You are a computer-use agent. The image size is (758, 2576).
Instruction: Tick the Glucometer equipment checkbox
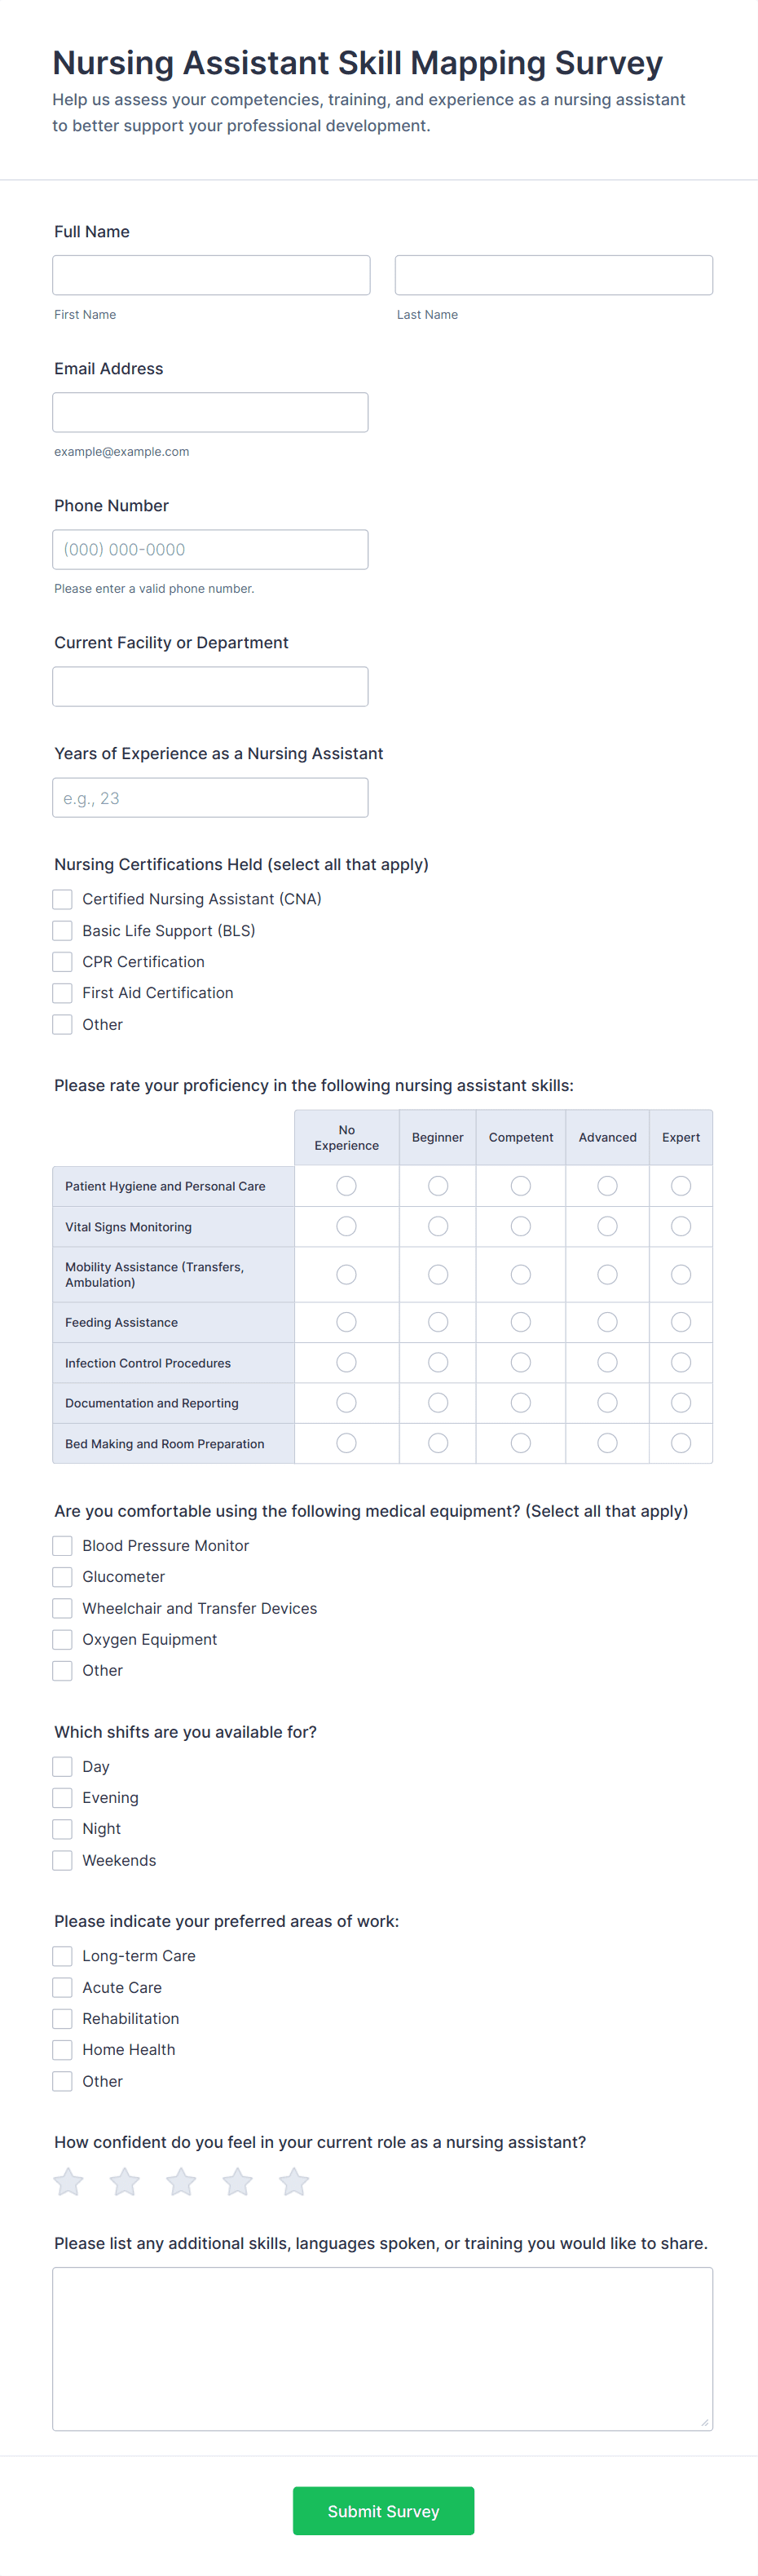pos(62,1577)
